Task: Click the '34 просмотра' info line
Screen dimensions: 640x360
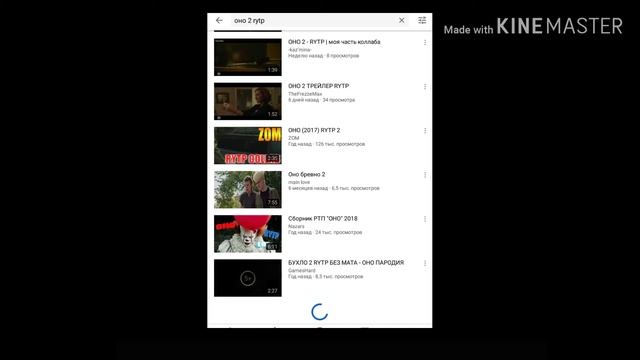Action: click(x=321, y=100)
